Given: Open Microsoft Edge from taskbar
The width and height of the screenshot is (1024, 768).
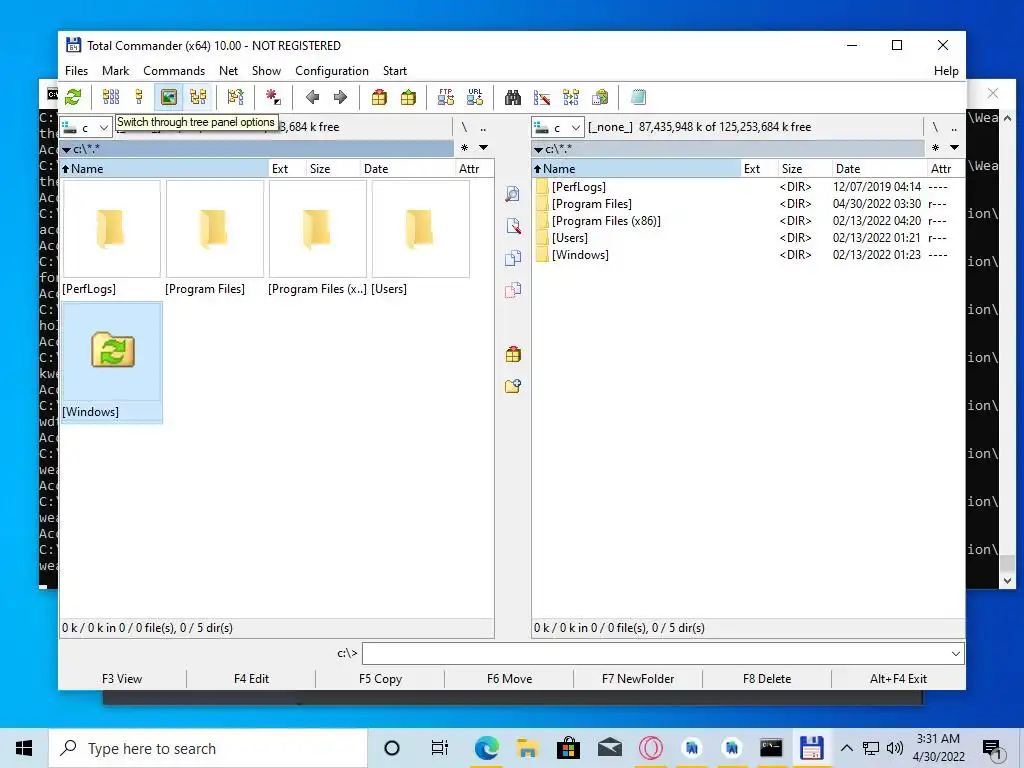Looking at the screenshot, I should (487, 748).
